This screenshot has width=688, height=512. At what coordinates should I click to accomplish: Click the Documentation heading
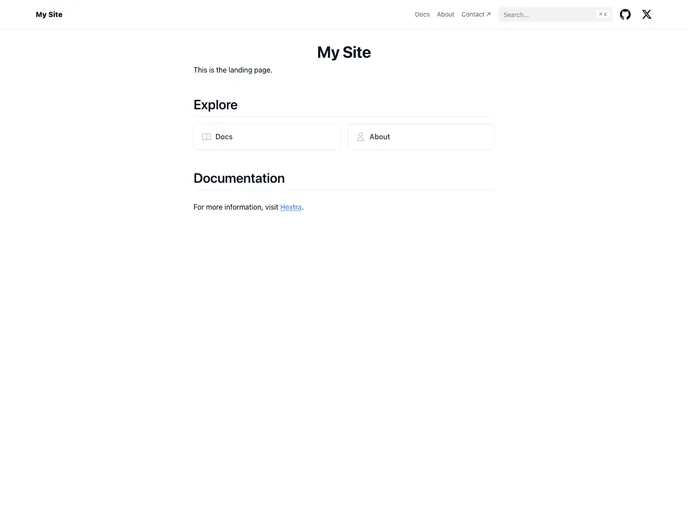coord(239,178)
